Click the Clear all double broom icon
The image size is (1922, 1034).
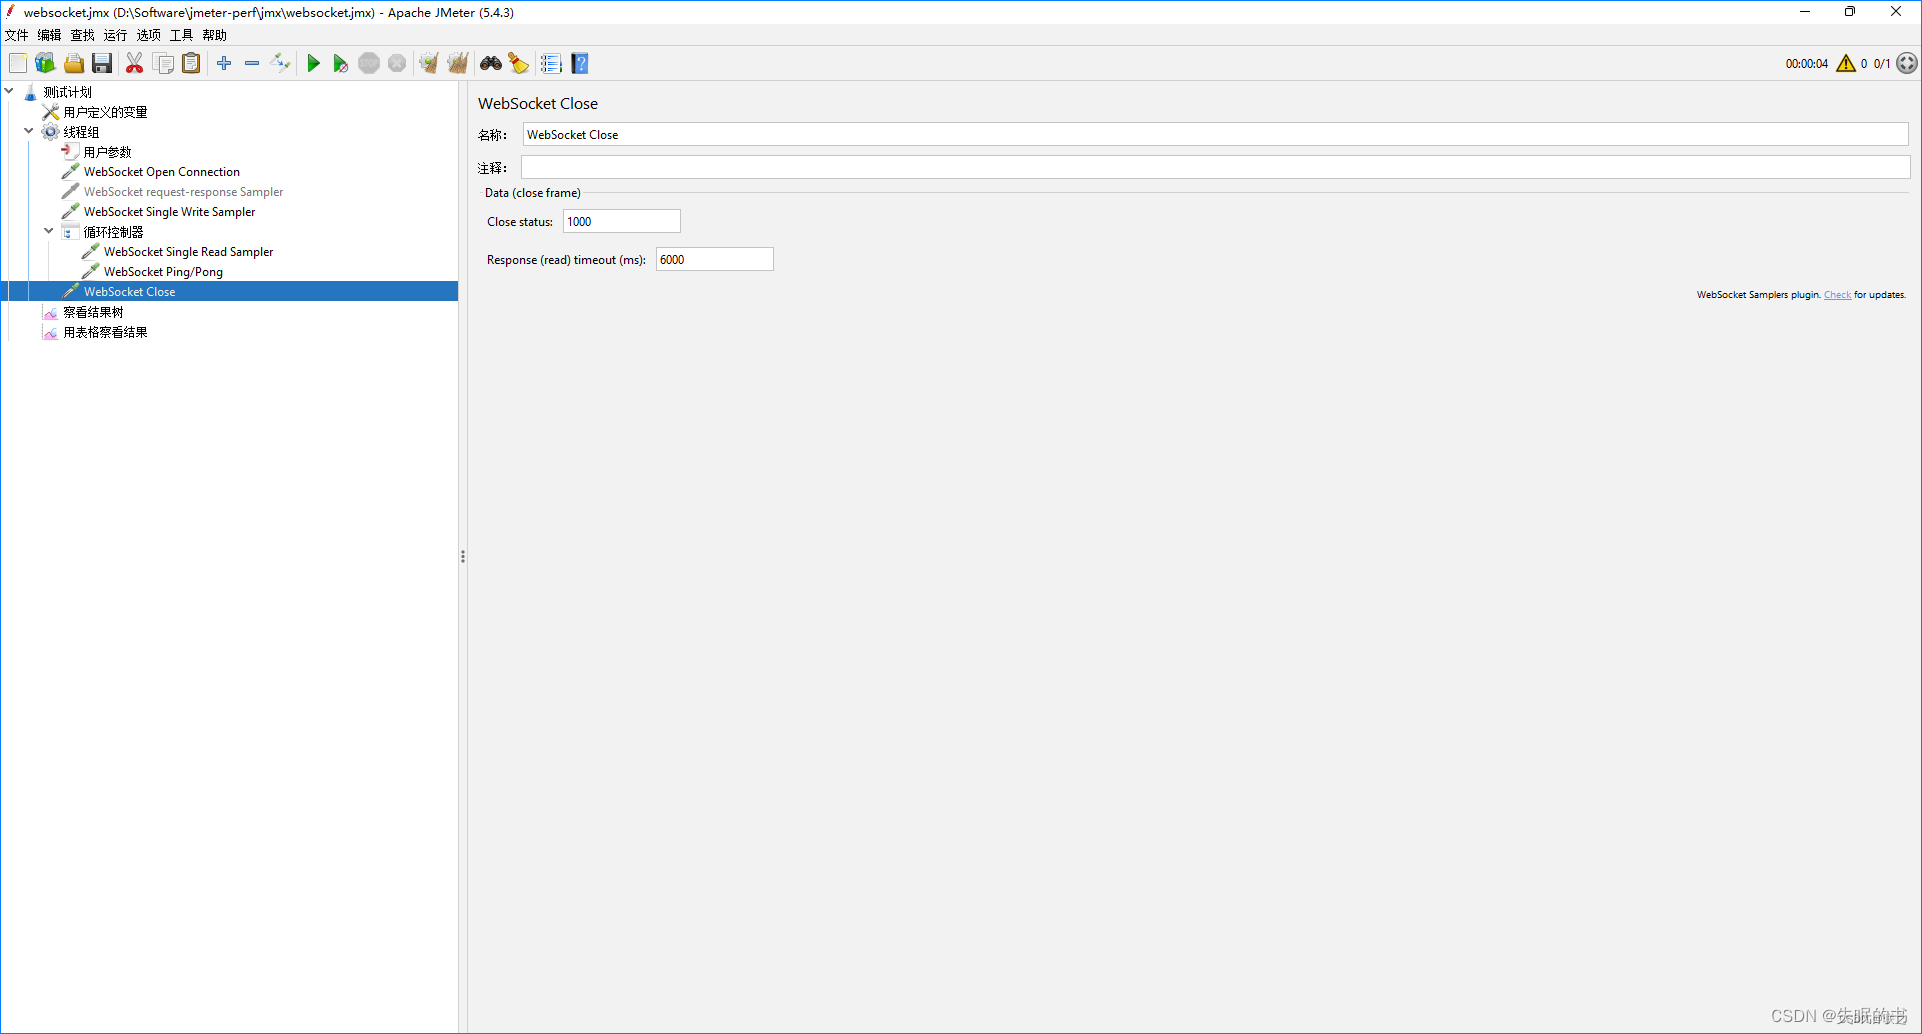point(458,64)
